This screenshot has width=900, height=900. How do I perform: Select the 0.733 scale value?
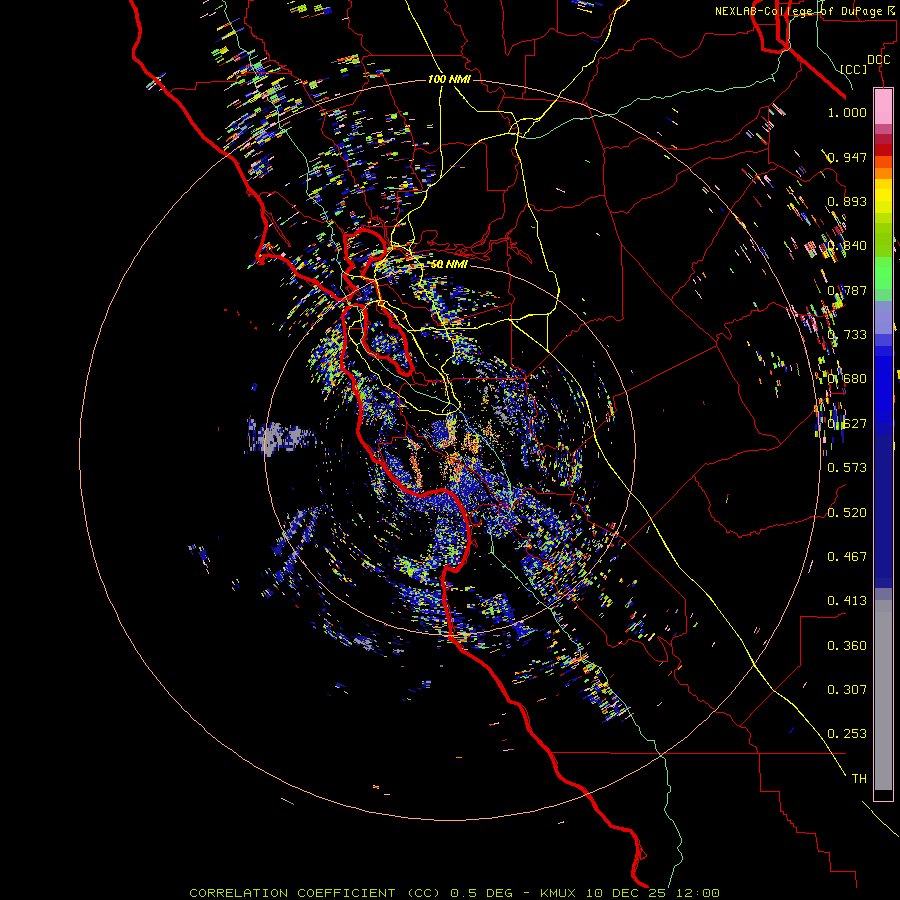tap(847, 335)
